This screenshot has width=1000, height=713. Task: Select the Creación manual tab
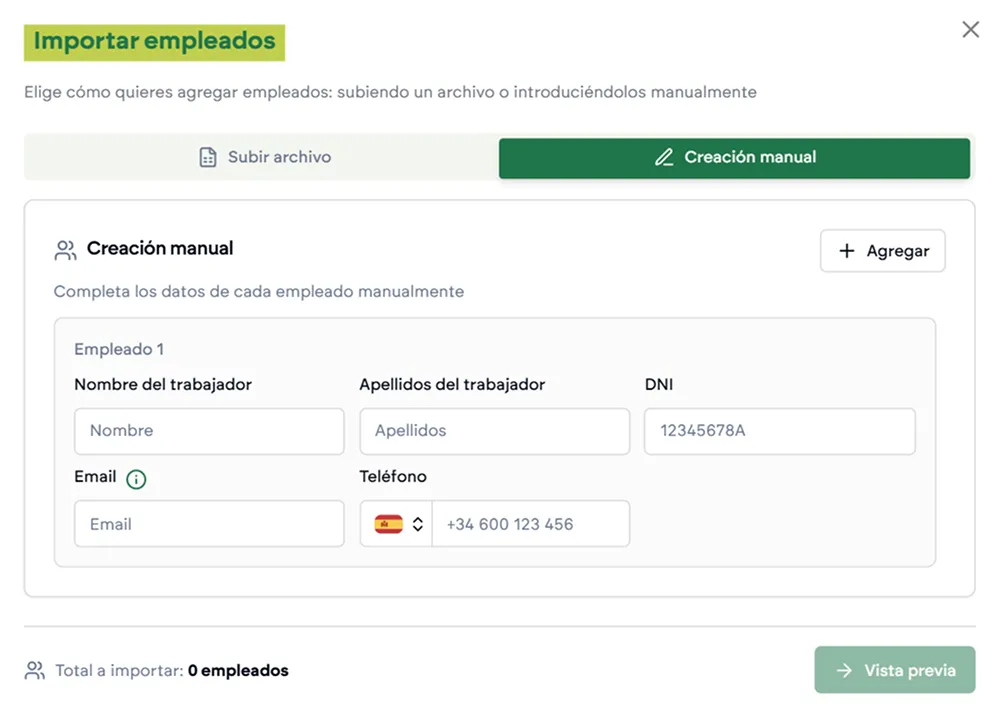click(x=735, y=157)
